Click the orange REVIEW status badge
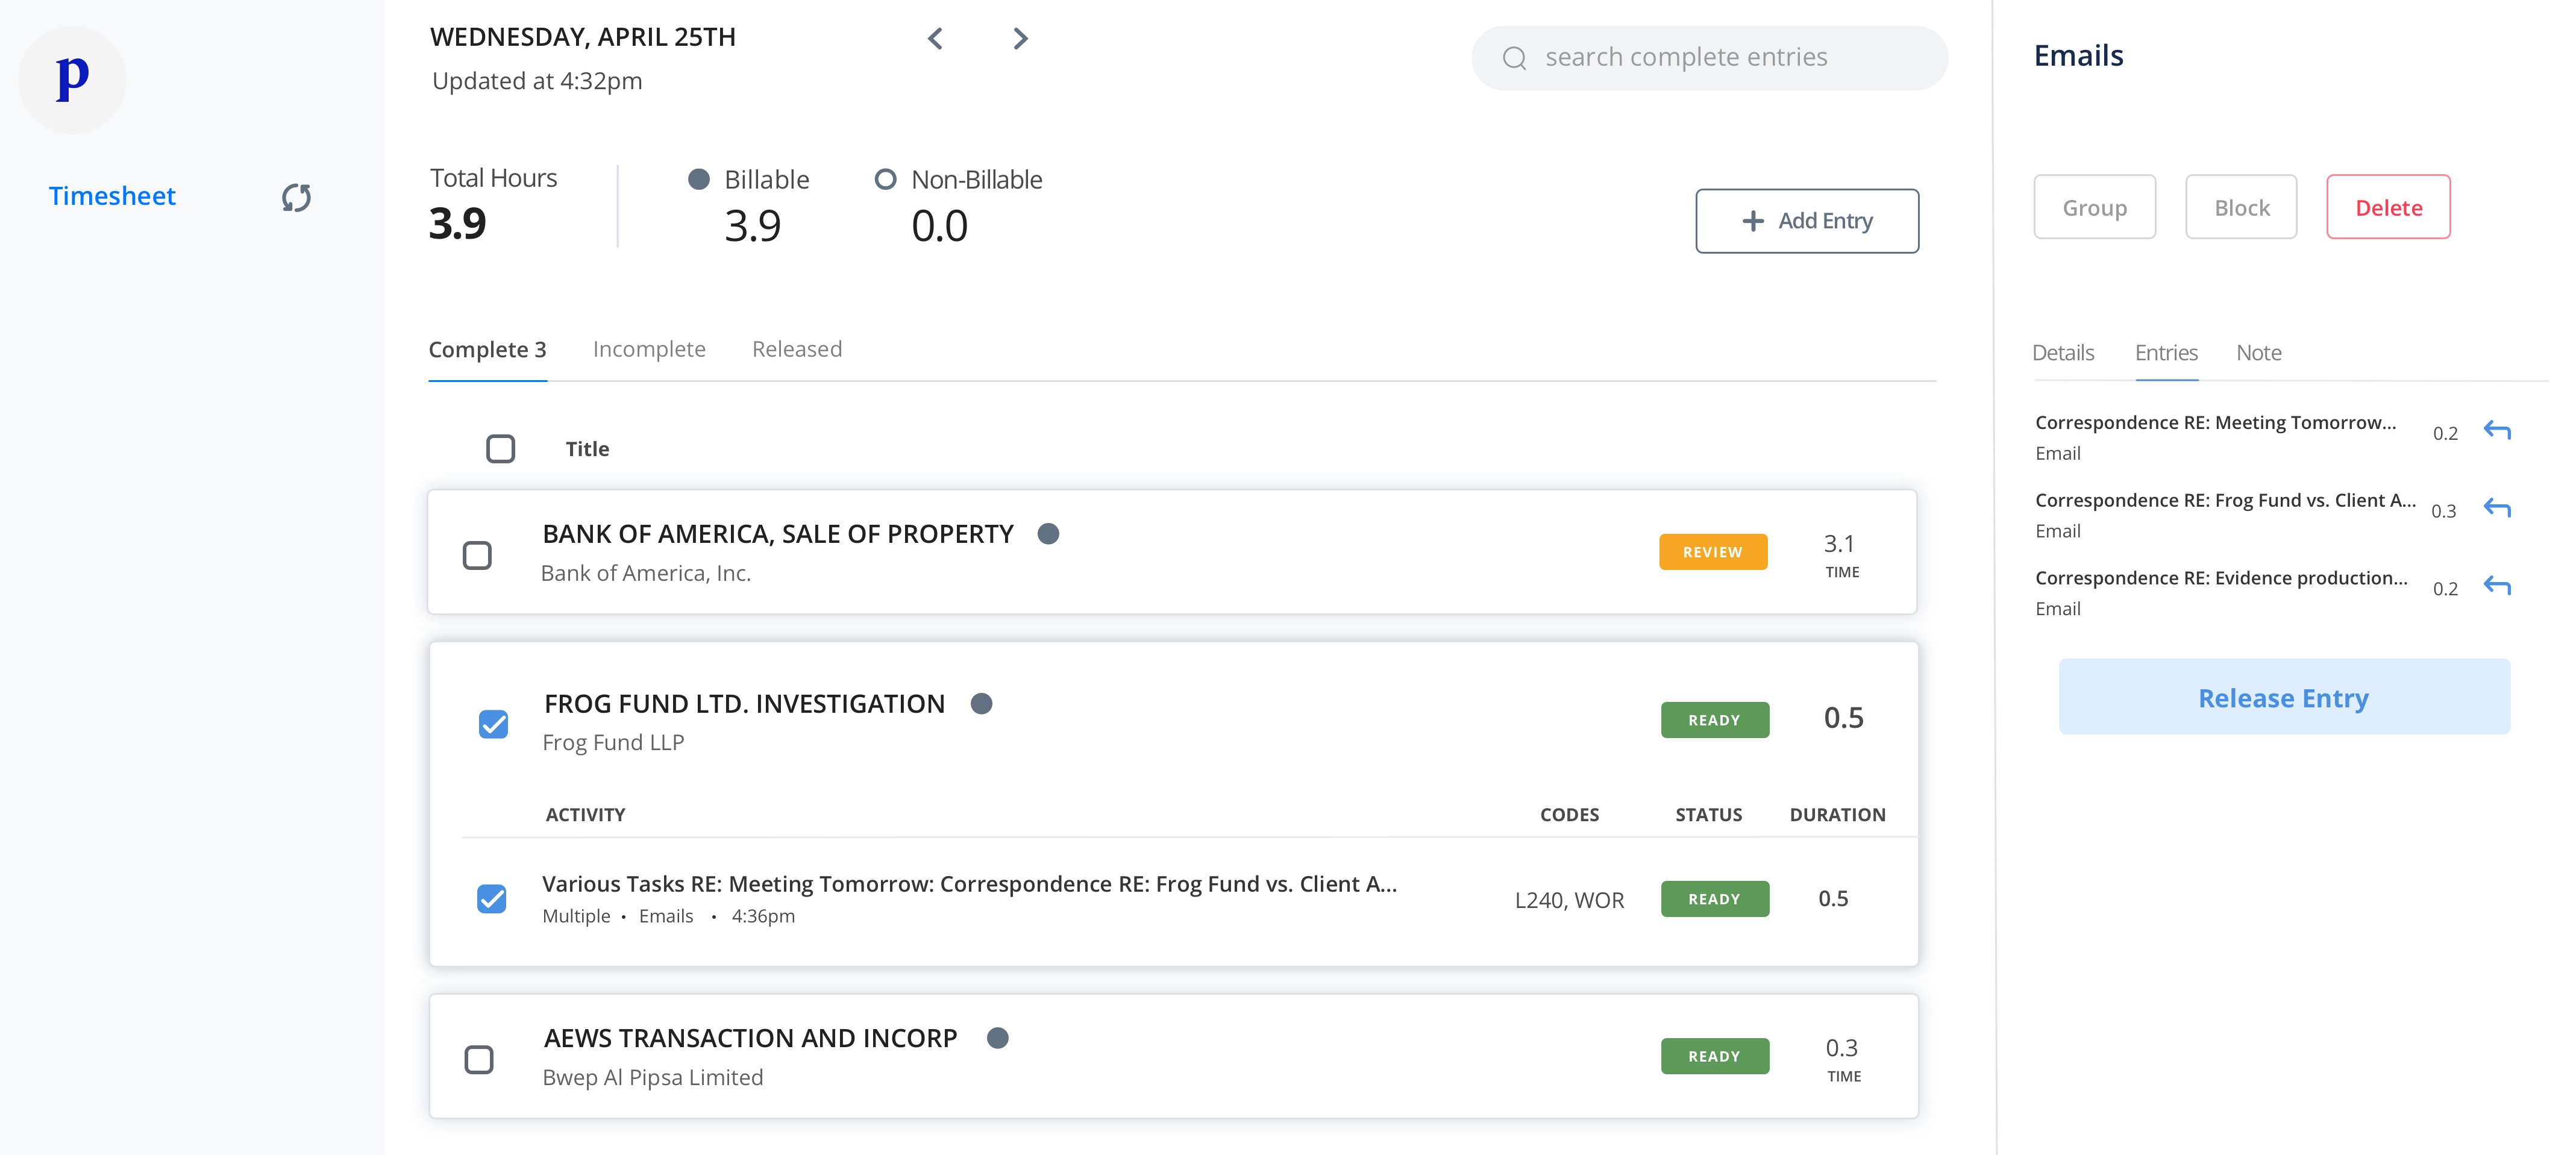This screenshot has width=2576, height=1155. 1712,552
